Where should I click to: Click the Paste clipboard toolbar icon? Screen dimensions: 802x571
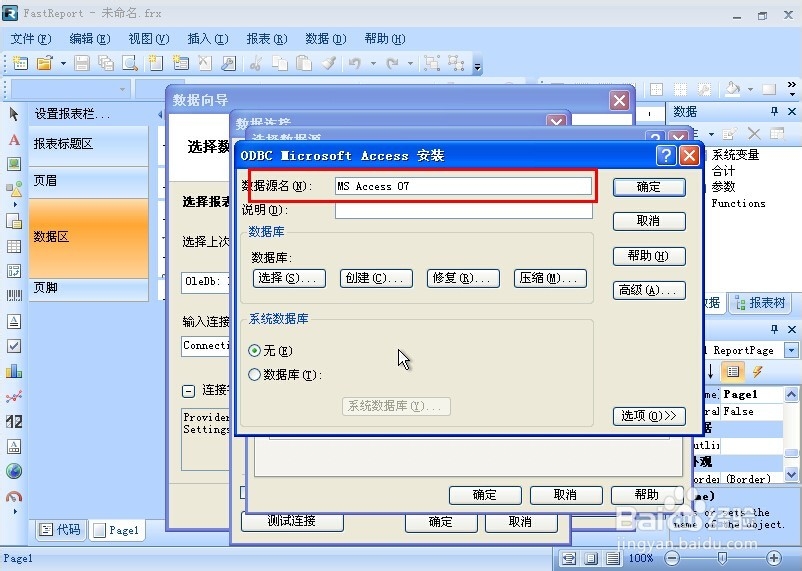(x=304, y=63)
